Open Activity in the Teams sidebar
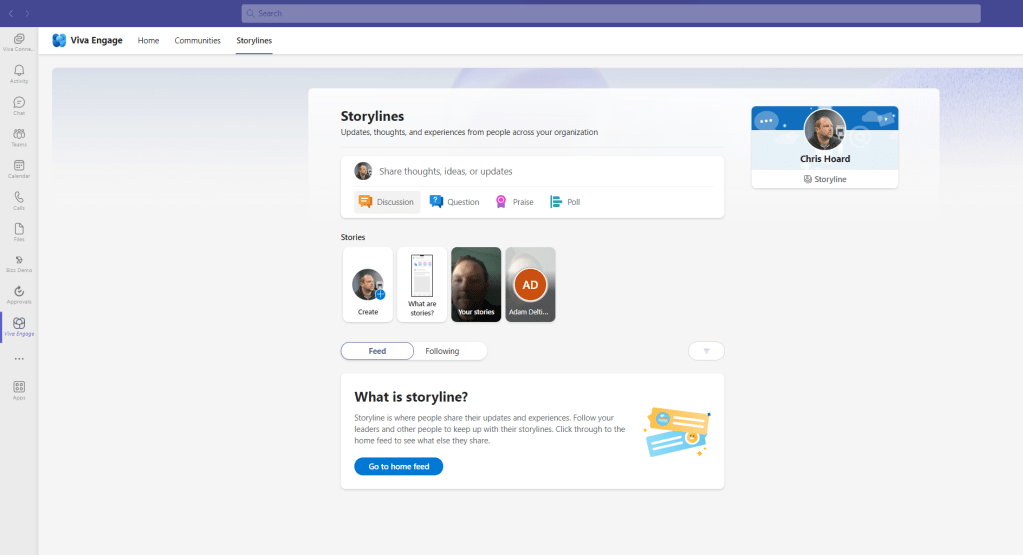 tap(19, 73)
